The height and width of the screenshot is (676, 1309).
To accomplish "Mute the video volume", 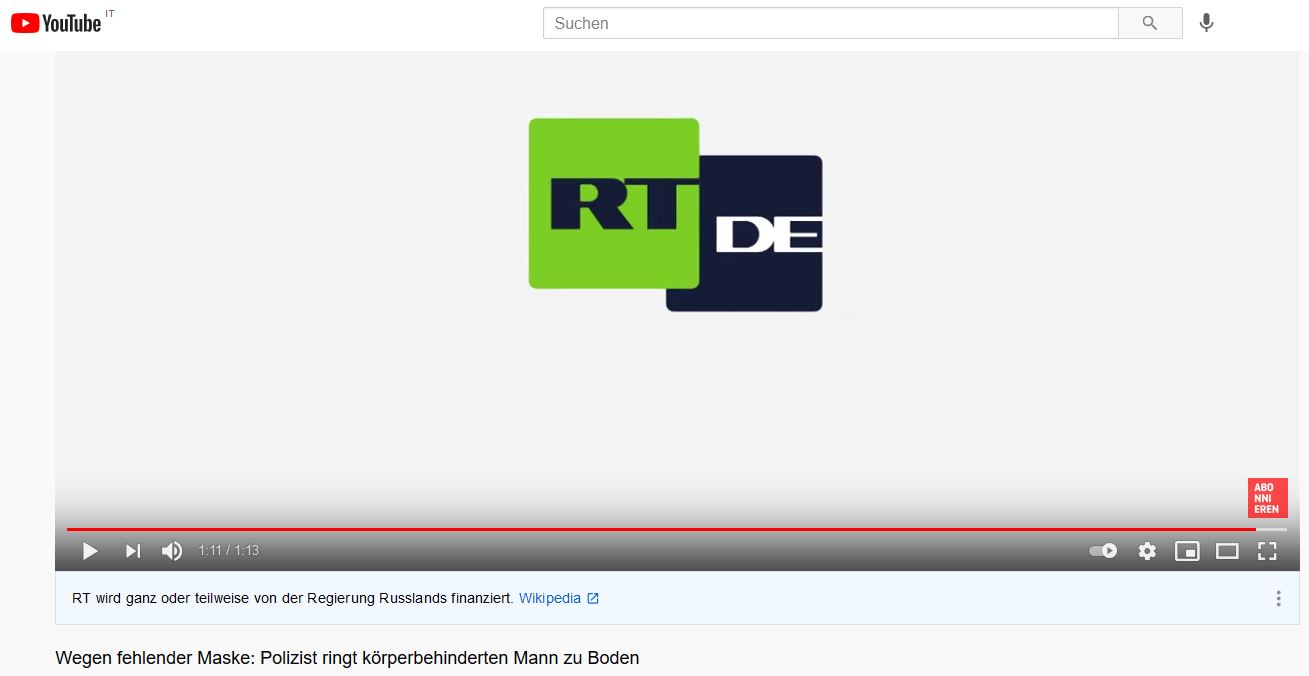I will coord(172,551).
